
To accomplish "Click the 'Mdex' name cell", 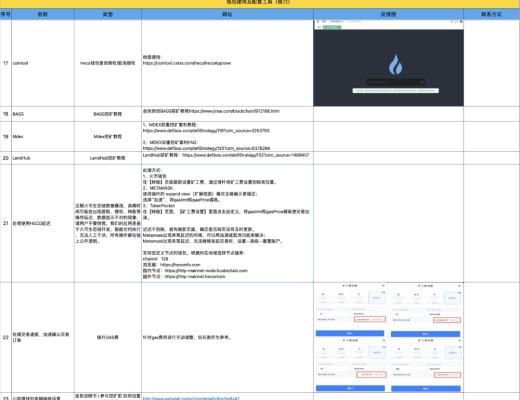I will click(43, 137).
